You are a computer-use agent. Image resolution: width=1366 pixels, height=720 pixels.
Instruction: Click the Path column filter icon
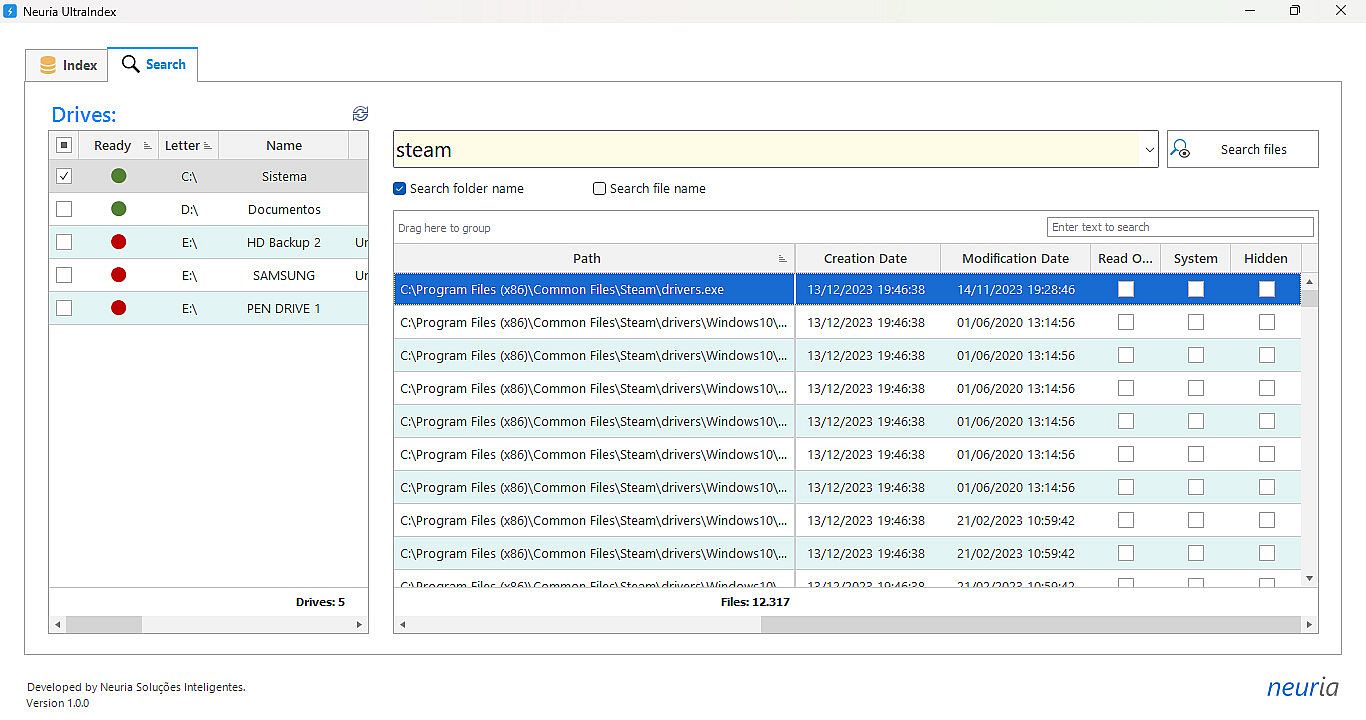[x=783, y=259]
